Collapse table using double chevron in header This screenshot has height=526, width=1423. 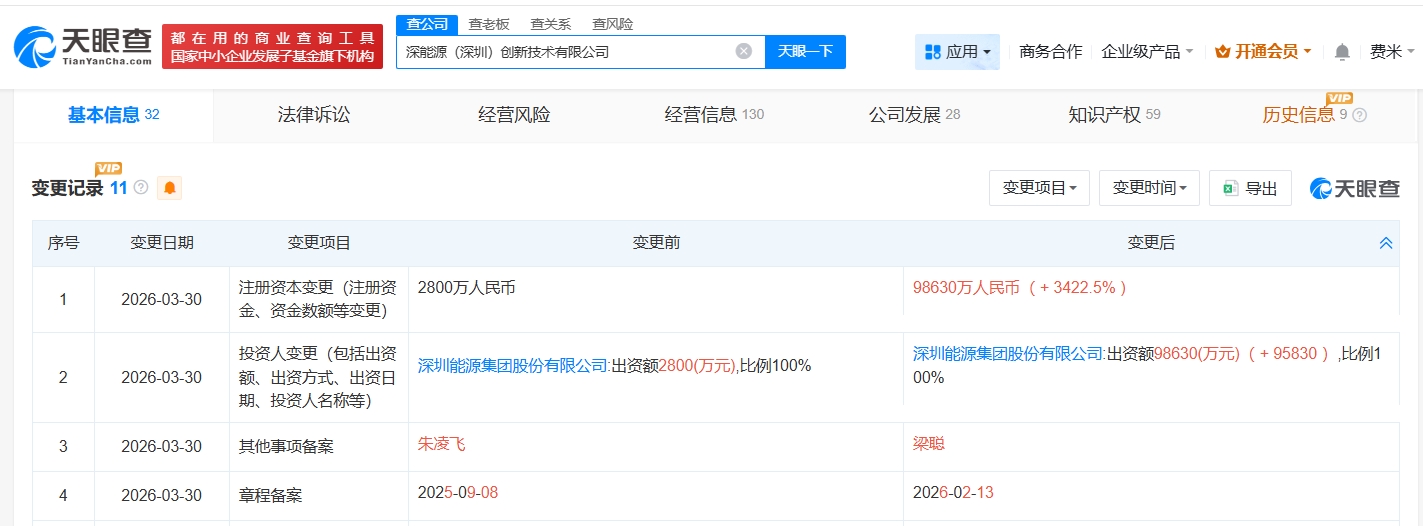click(x=1385, y=243)
